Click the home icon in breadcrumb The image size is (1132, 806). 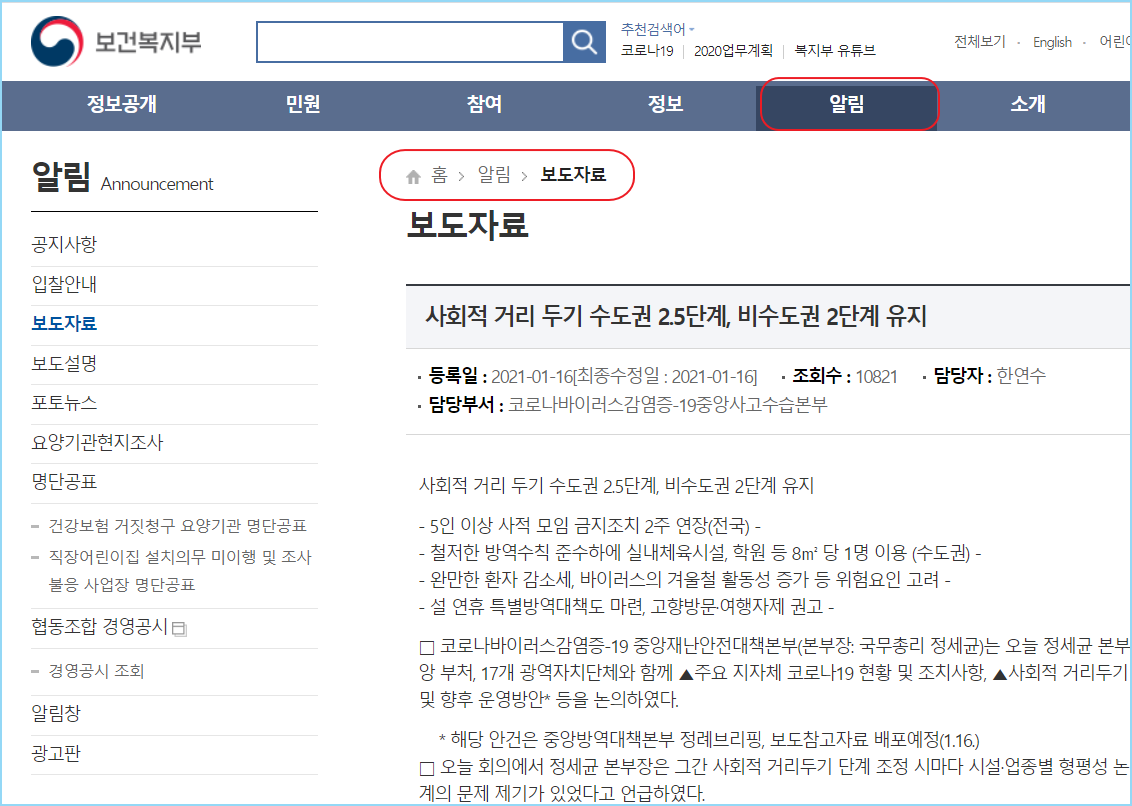(x=414, y=176)
